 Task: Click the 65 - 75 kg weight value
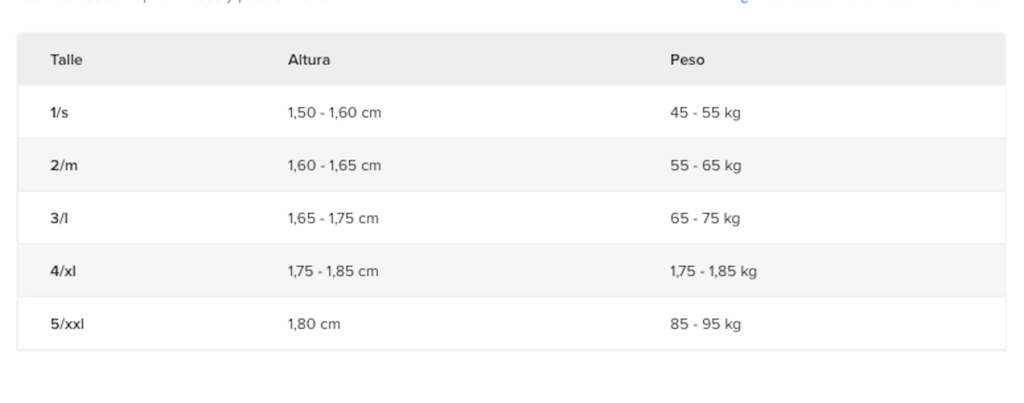click(705, 218)
